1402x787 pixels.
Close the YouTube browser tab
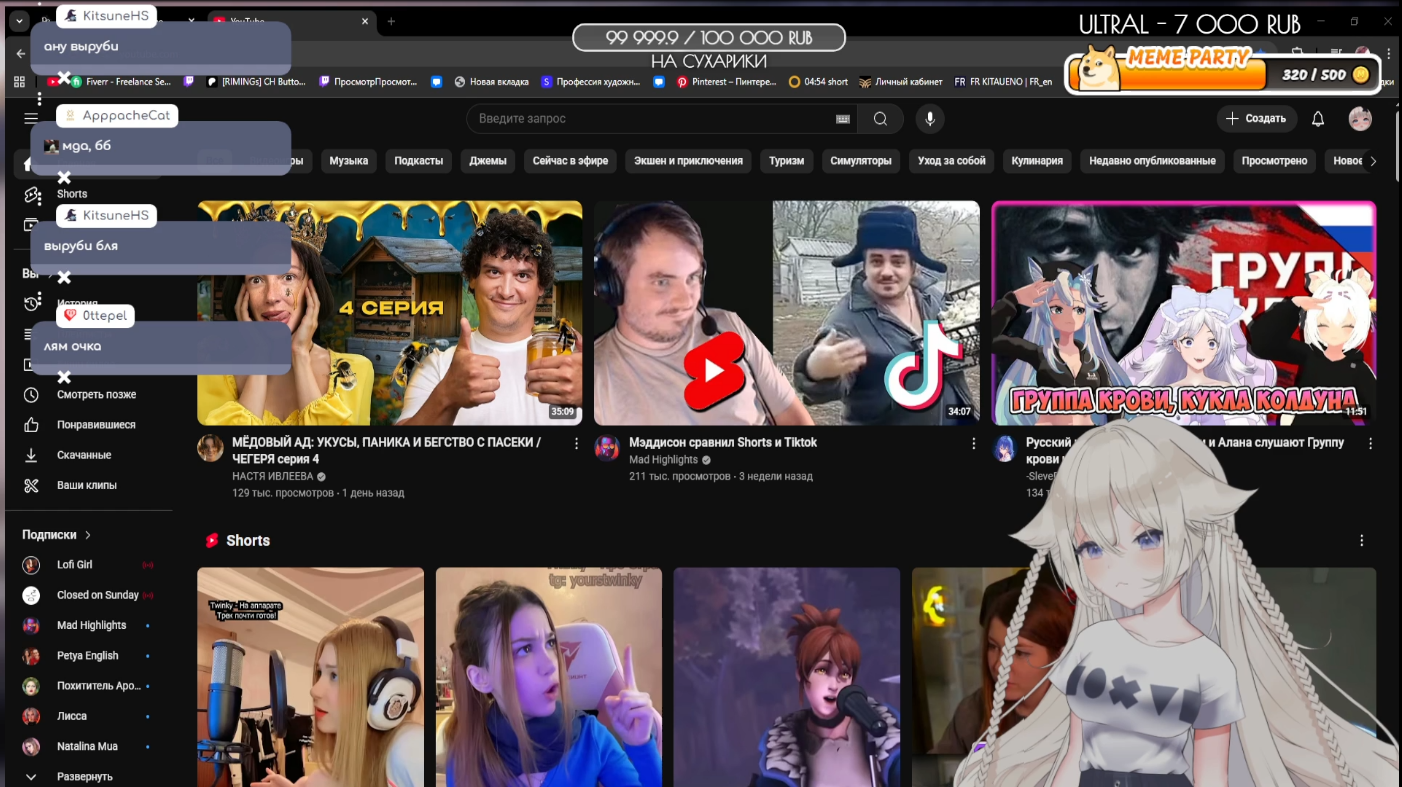pos(365,21)
